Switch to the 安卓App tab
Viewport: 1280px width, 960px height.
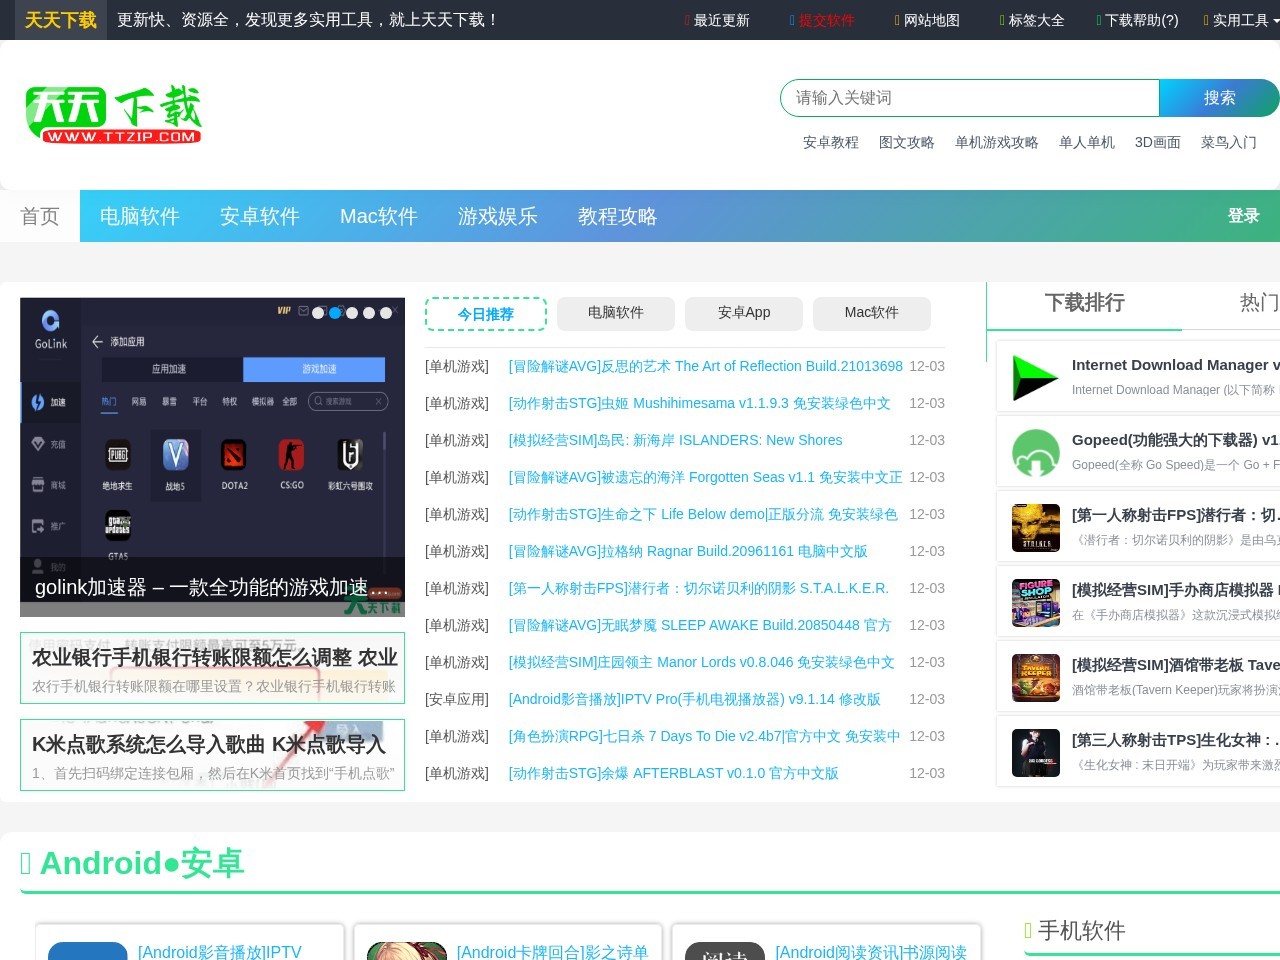coord(744,313)
